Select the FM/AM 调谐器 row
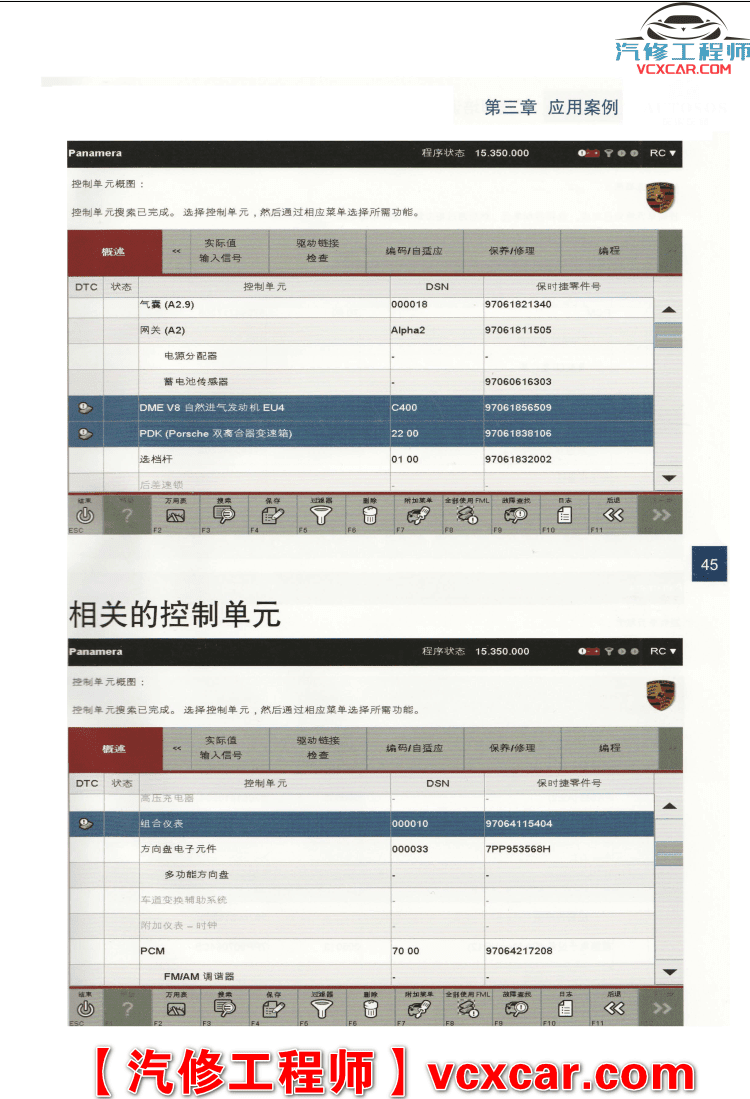 pyautogui.click(x=362, y=976)
